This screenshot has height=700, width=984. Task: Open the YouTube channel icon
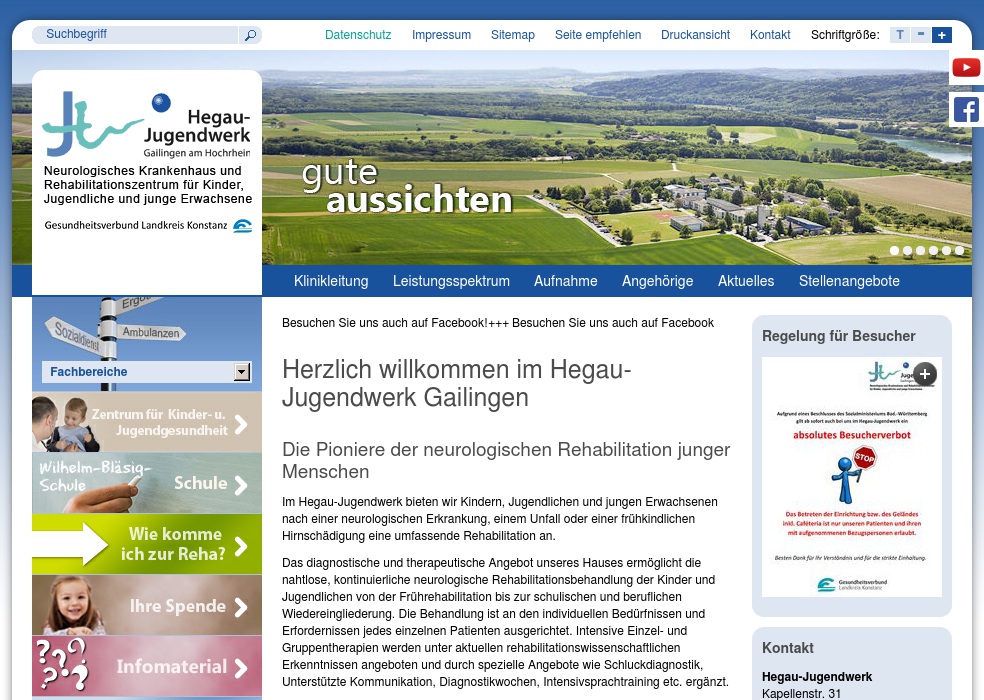tap(965, 67)
